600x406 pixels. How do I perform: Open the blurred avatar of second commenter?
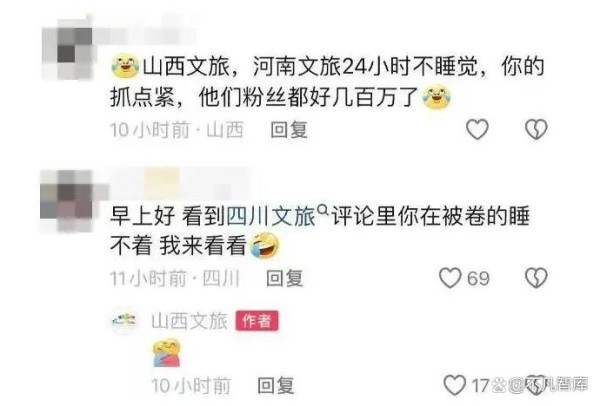pos(67,201)
